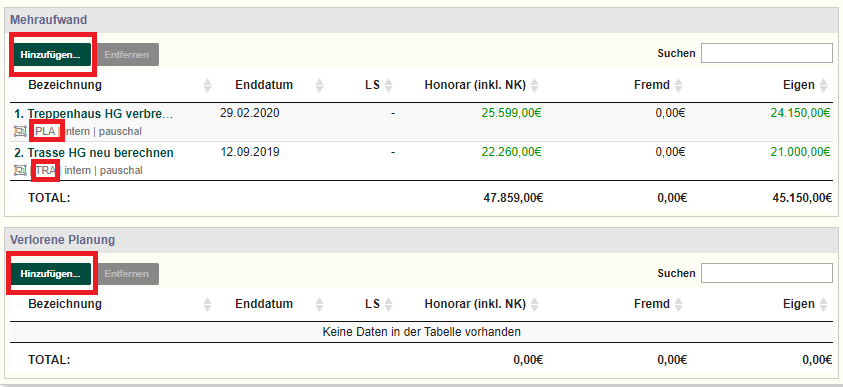Click Entfernen in Mehraufwand section
This screenshot has width=843, height=387.
(x=127, y=55)
